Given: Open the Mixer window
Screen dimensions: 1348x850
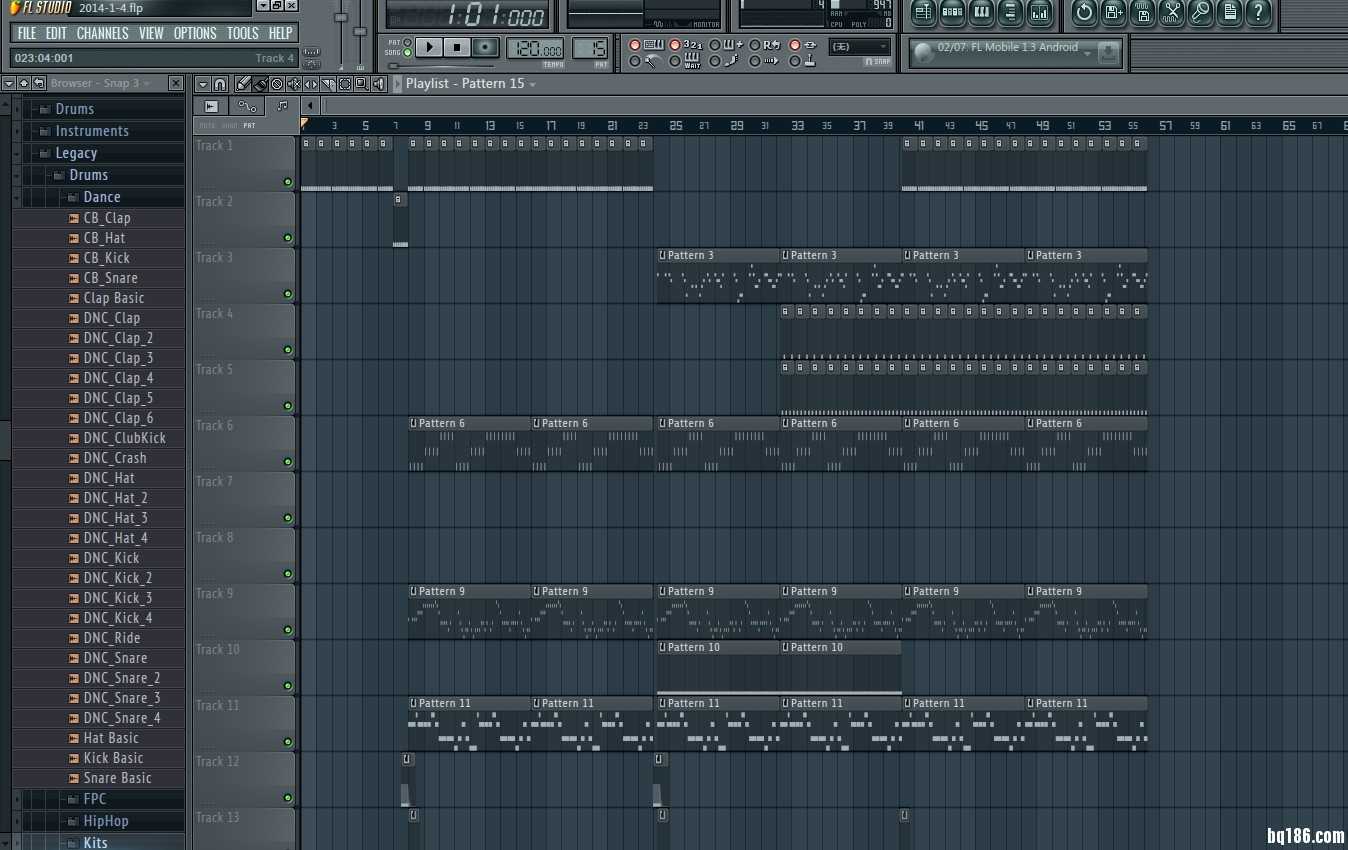Looking at the screenshot, I should point(1039,13).
